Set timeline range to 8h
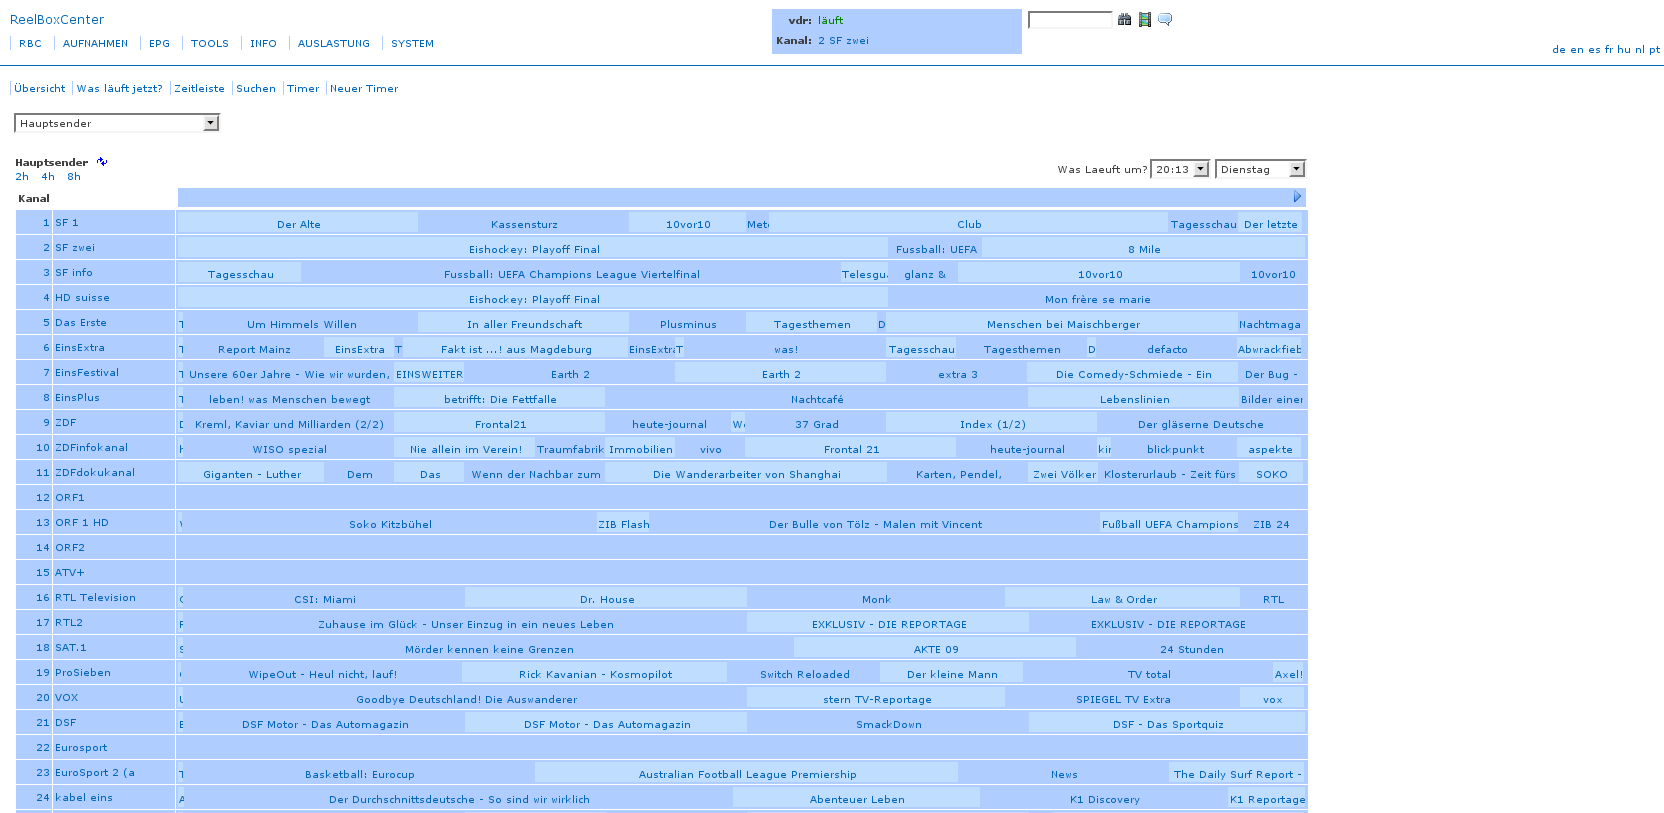This screenshot has width=1664, height=813. pyautogui.click(x=74, y=177)
